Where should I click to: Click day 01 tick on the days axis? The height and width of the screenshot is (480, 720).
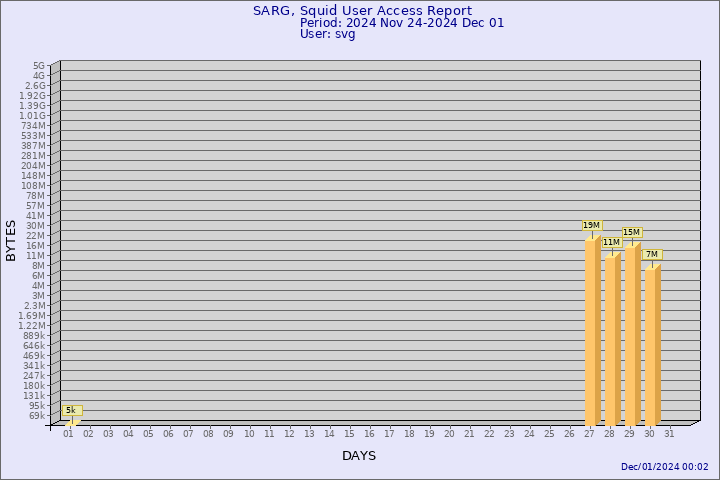click(68, 434)
